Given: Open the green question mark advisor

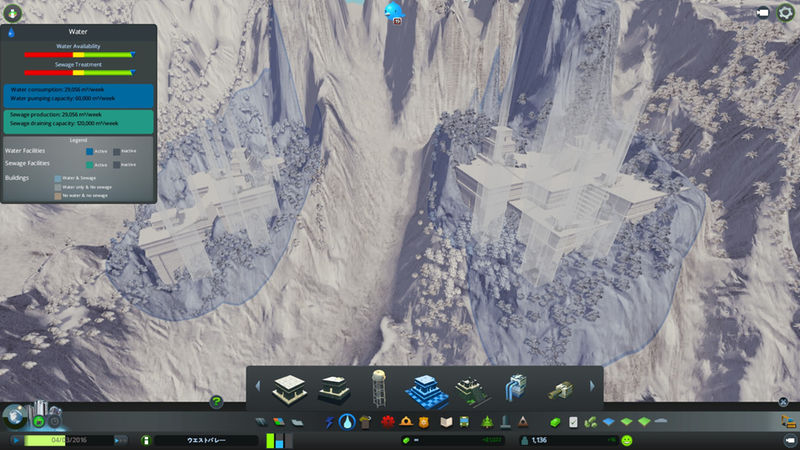Looking at the screenshot, I should (x=216, y=401).
